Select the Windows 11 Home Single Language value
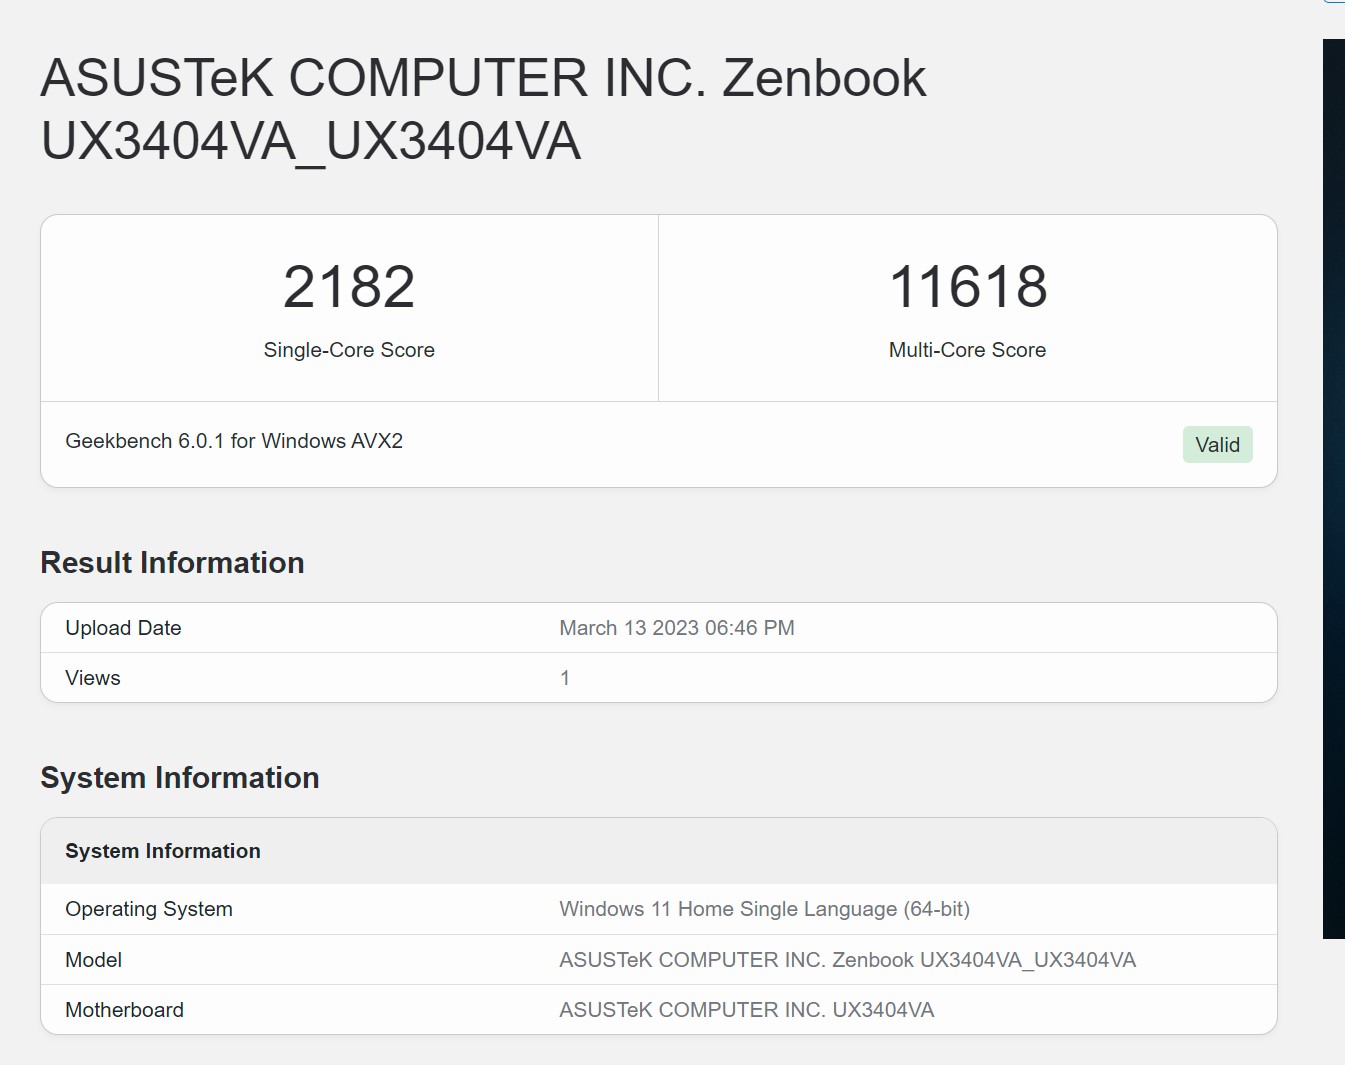Screen dimensions: 1345x1065 [x=764, y=909]
